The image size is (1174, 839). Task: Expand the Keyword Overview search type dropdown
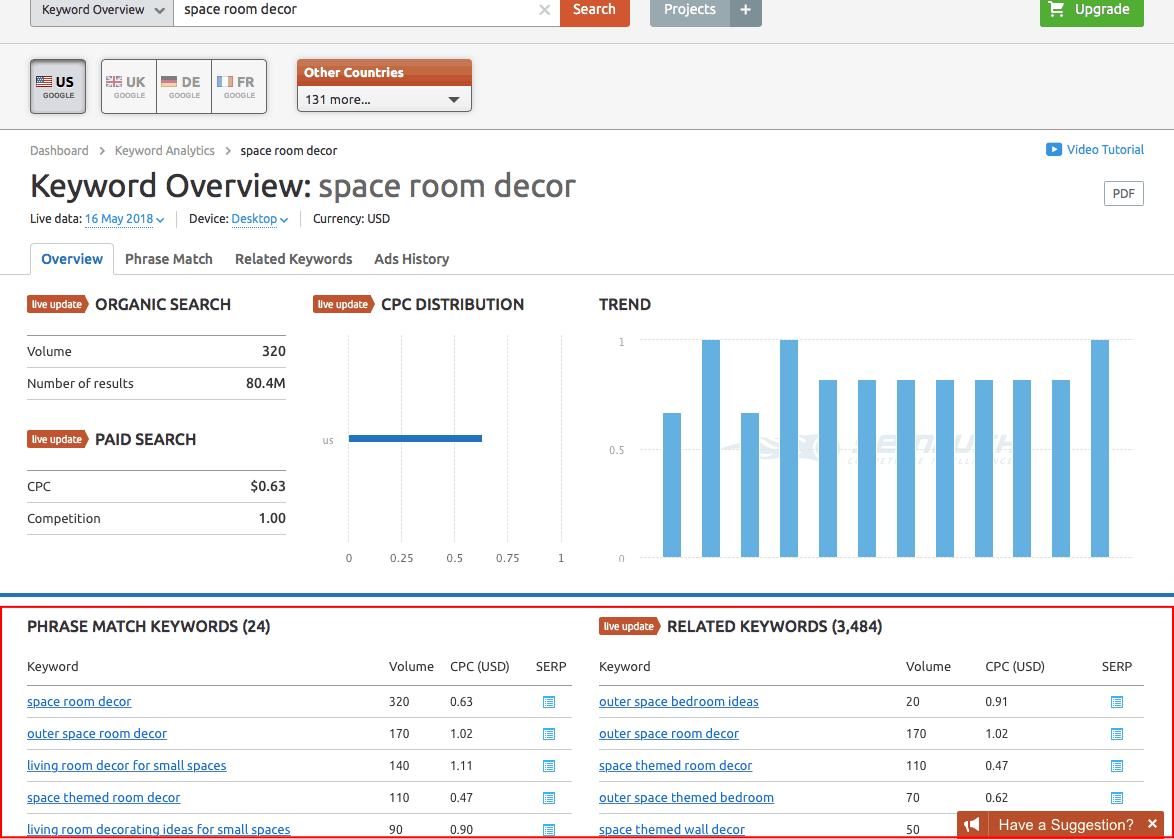coord(101,10)
